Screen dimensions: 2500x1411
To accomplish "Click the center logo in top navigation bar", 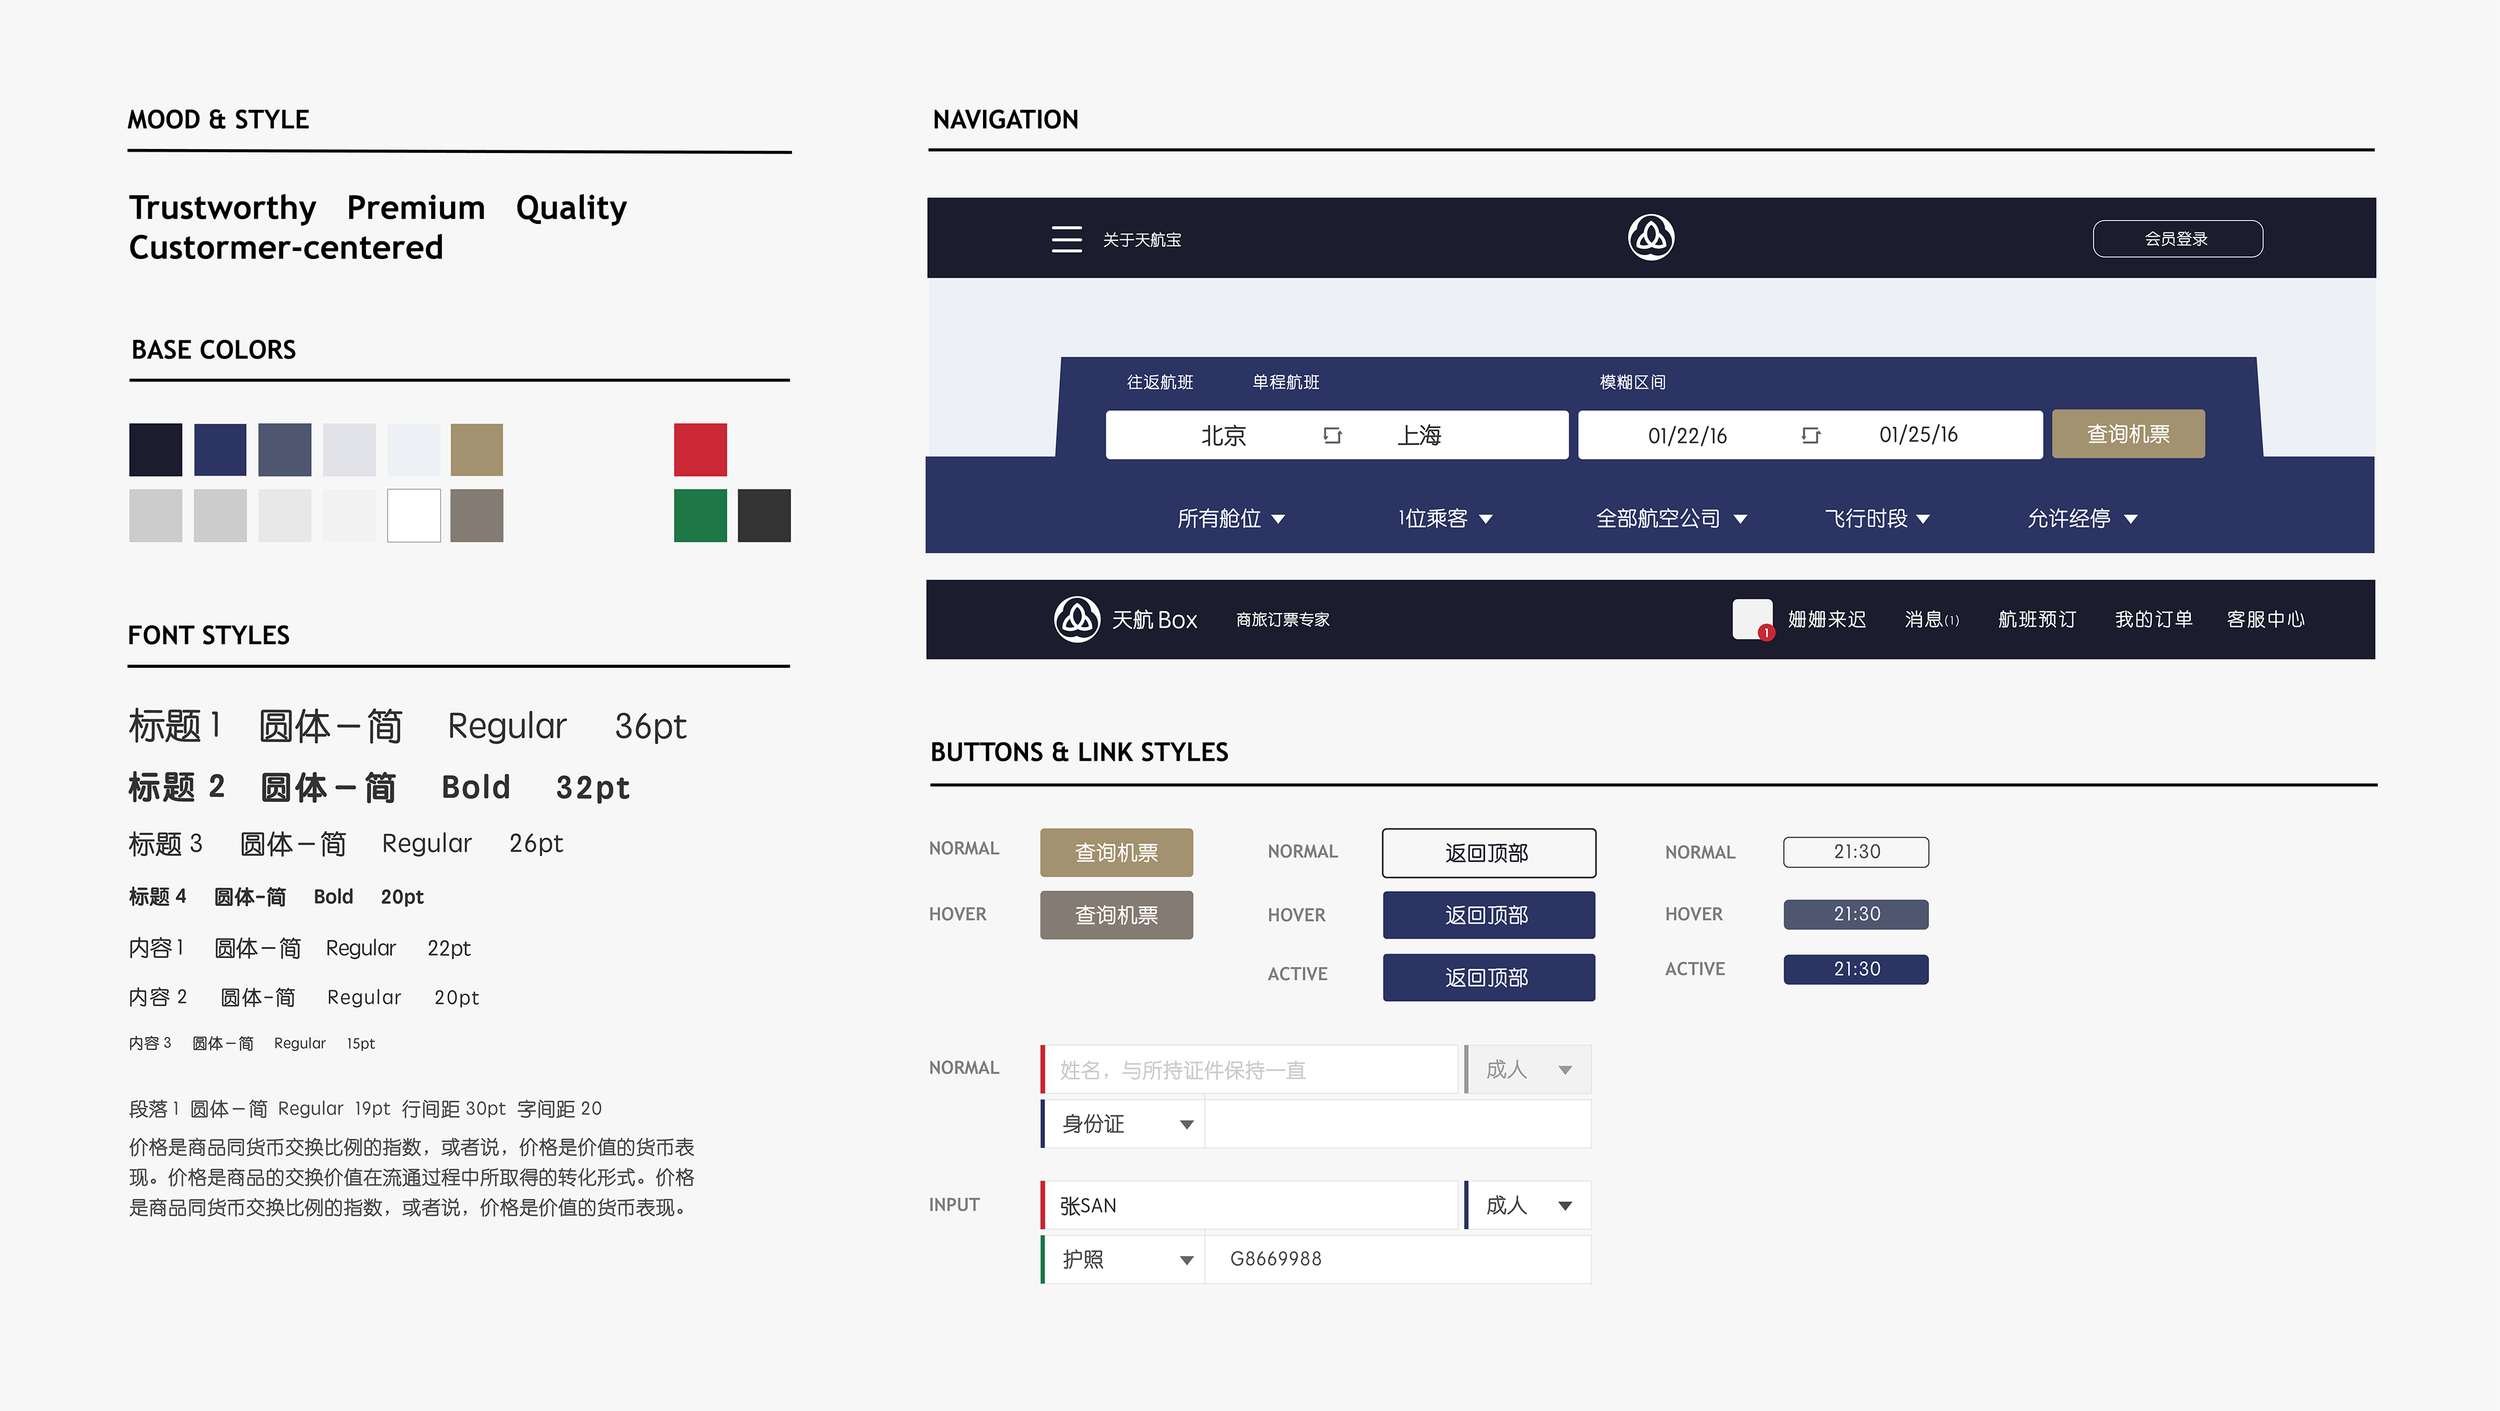I will [1650, 237].
